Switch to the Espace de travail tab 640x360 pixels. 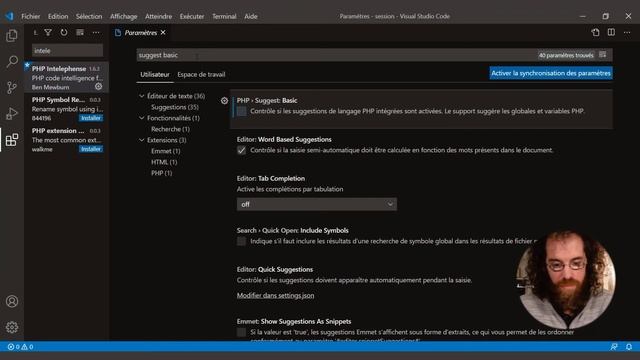(201, 74)
